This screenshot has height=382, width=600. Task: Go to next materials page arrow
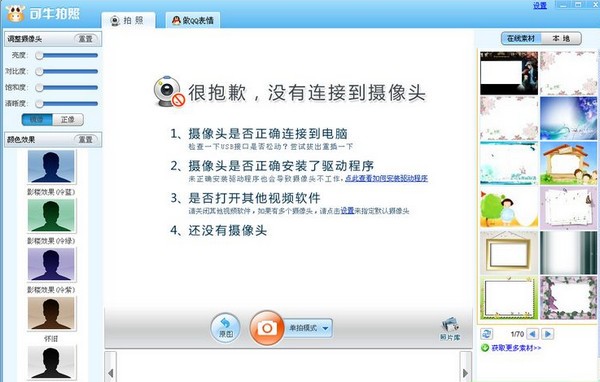pyautogui.click(x=548, y=334)
